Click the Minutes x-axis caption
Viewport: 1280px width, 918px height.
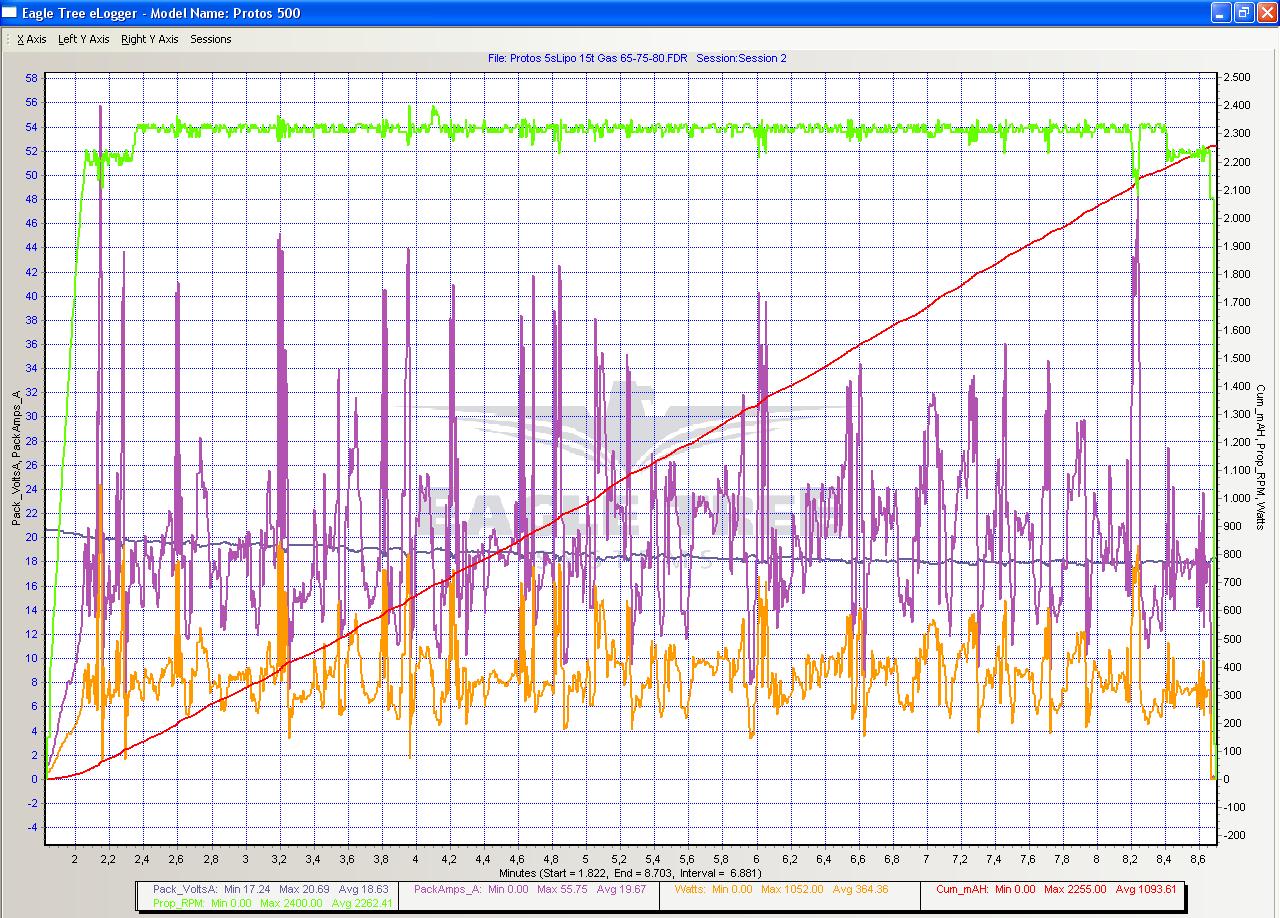point(630,873)
